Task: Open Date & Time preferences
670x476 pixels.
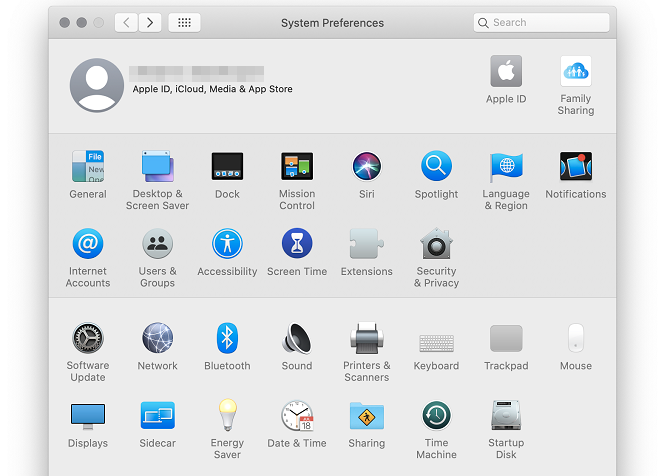Action: pos(297,416)
